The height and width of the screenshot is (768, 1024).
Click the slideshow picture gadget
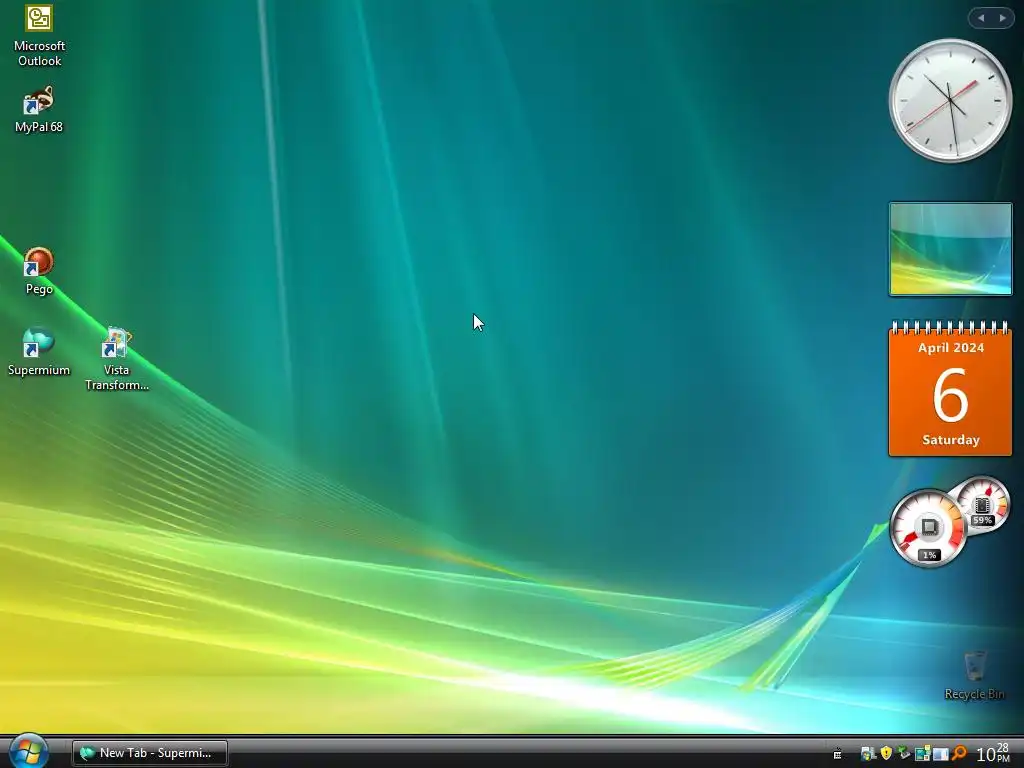(x=950, y=249)
